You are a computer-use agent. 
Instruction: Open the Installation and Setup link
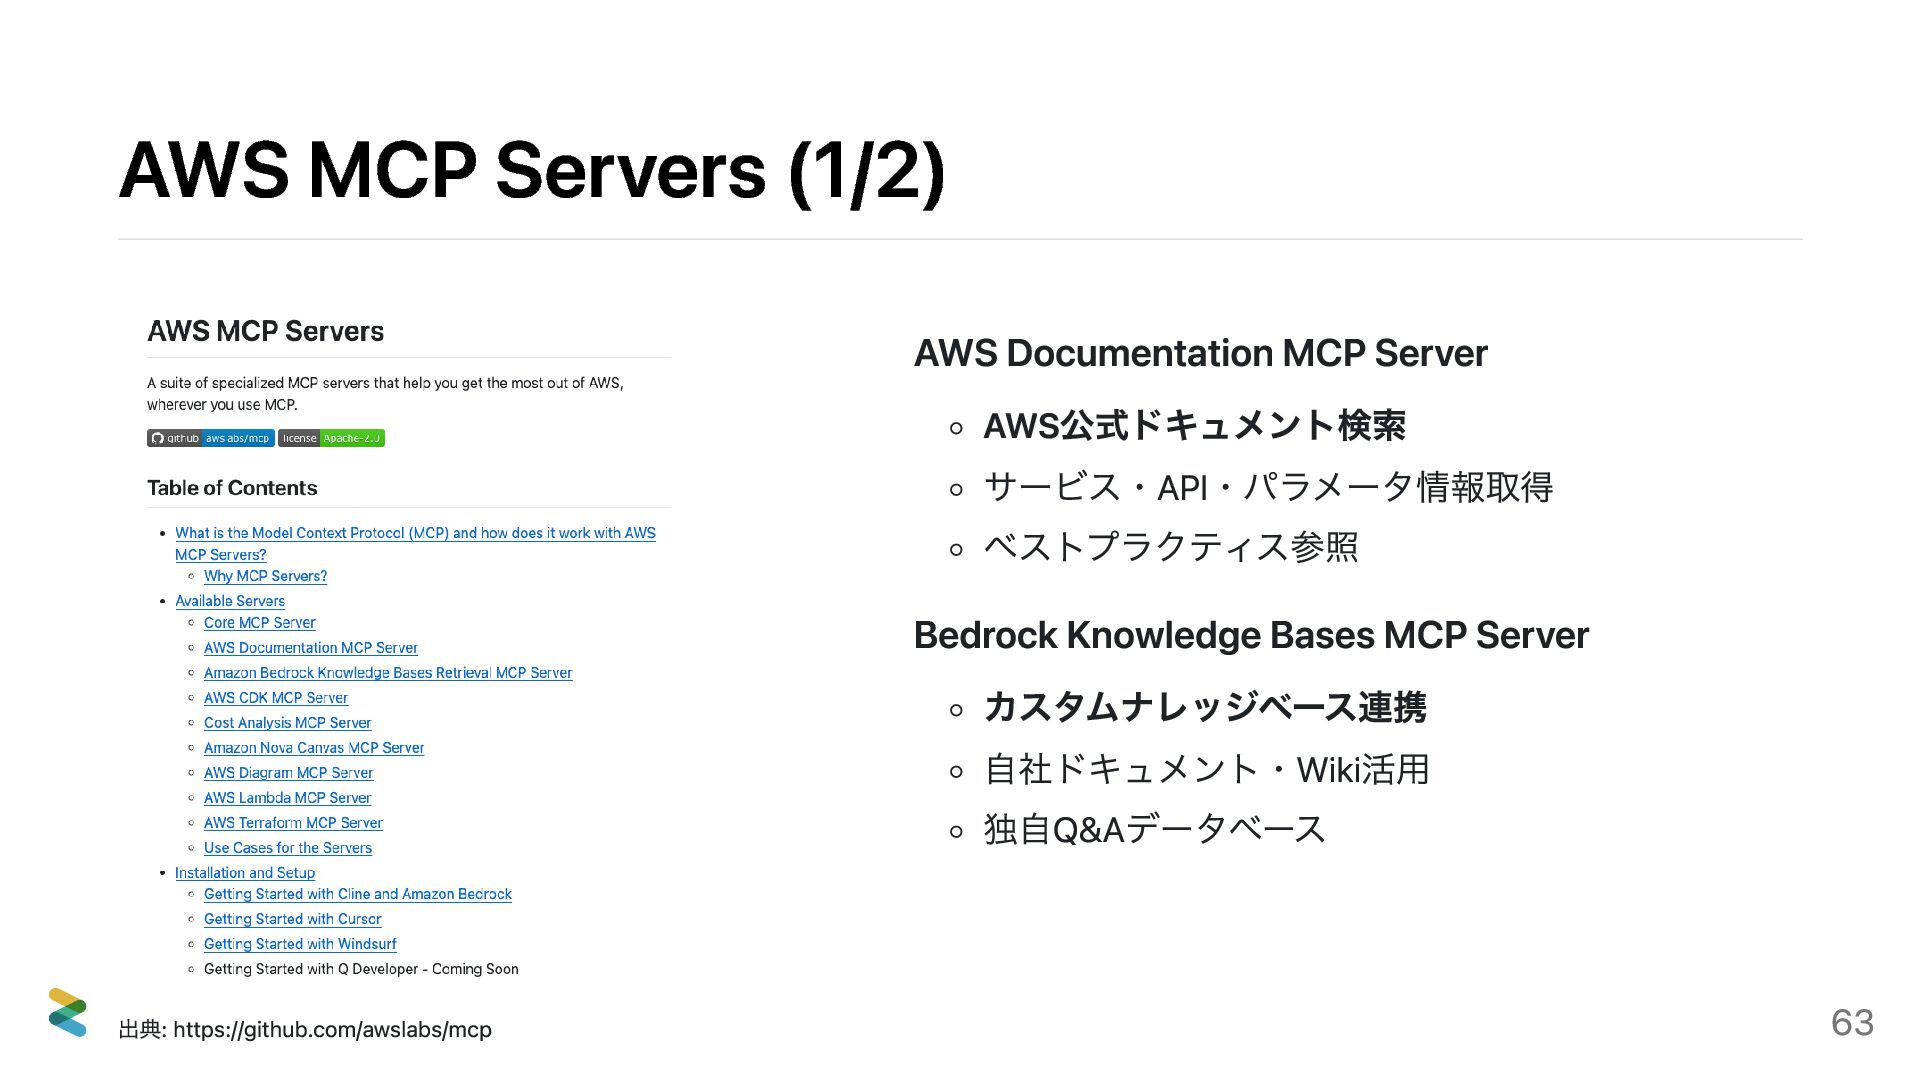pos(244,873)
